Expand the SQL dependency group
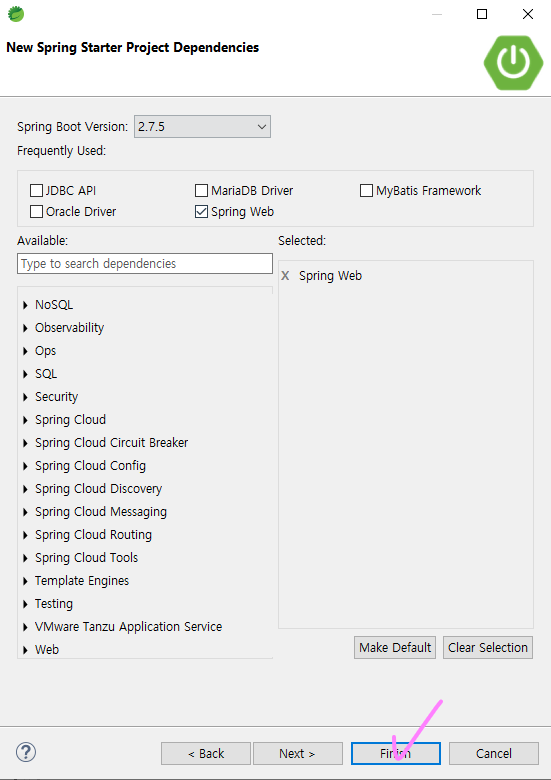Viewport: 551px width, 780px height. point(25,374)
